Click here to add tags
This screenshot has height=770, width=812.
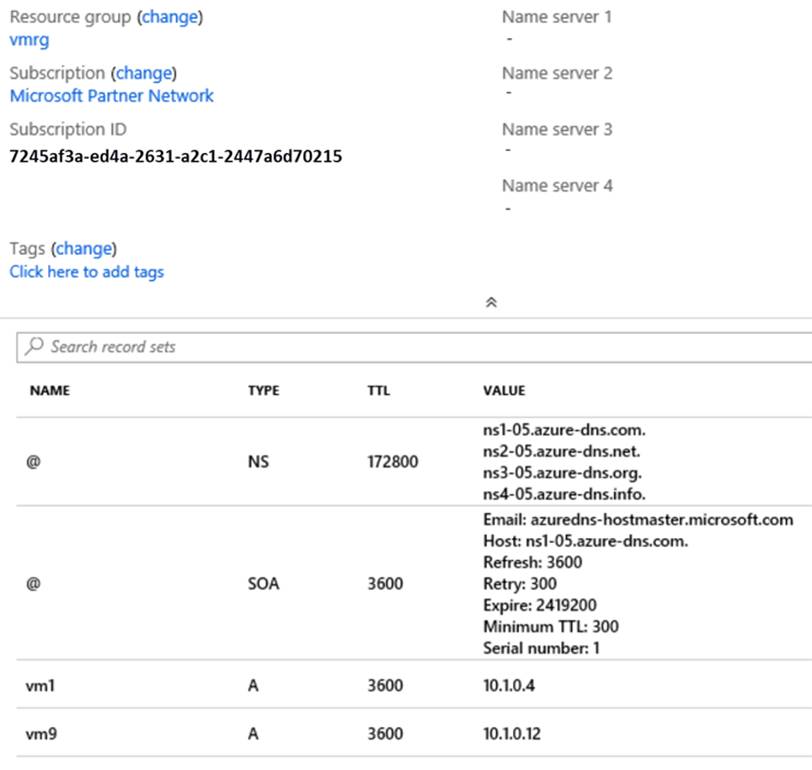tap(87, 272)
